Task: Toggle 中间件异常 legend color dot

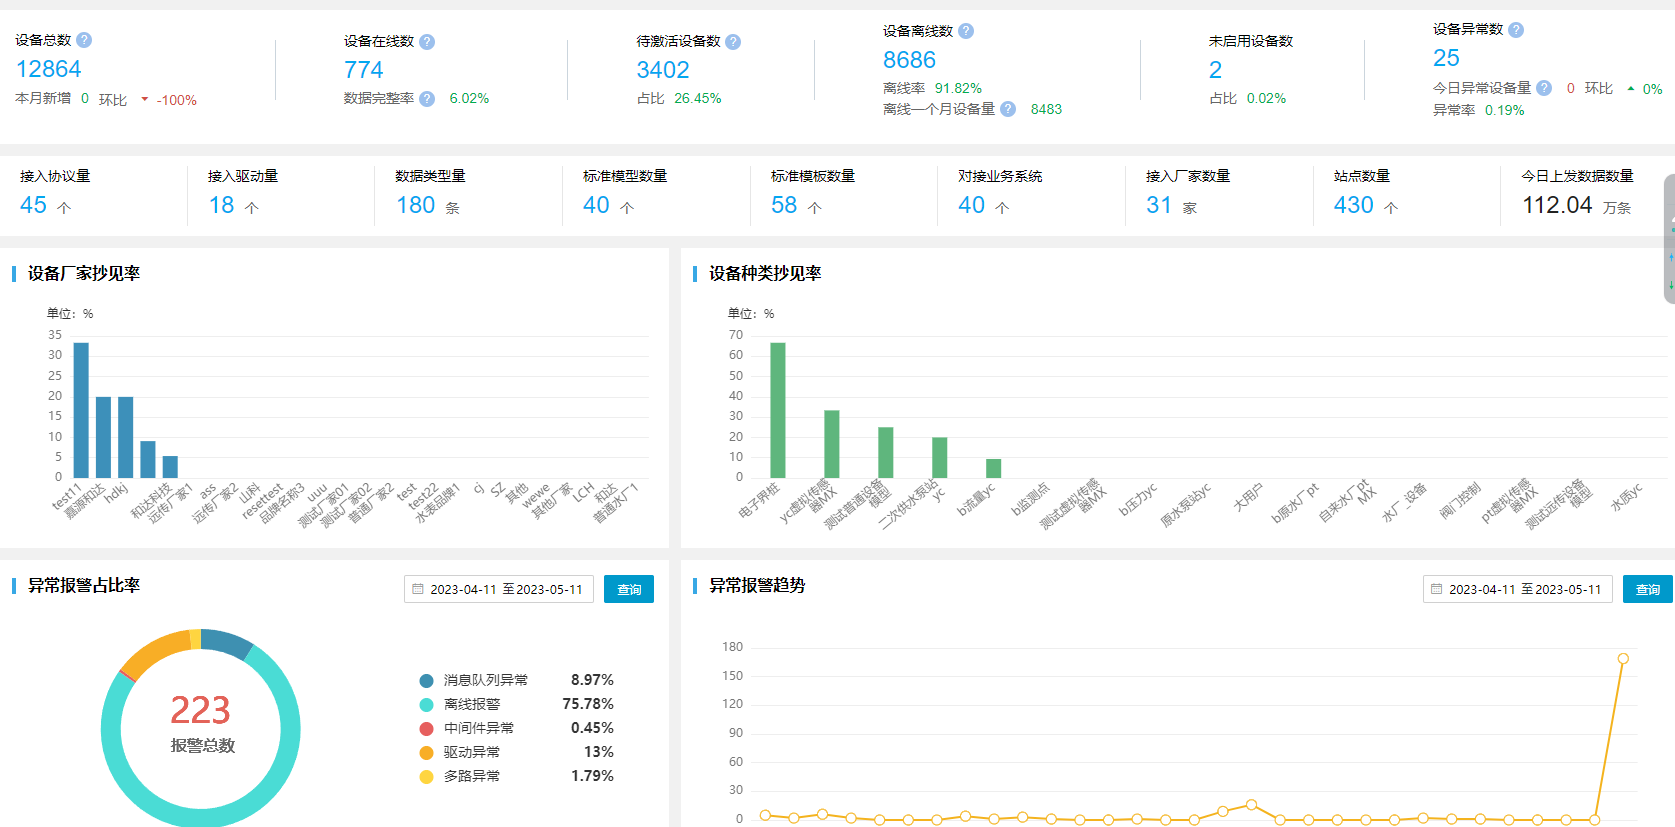Action: click(427, 729)
